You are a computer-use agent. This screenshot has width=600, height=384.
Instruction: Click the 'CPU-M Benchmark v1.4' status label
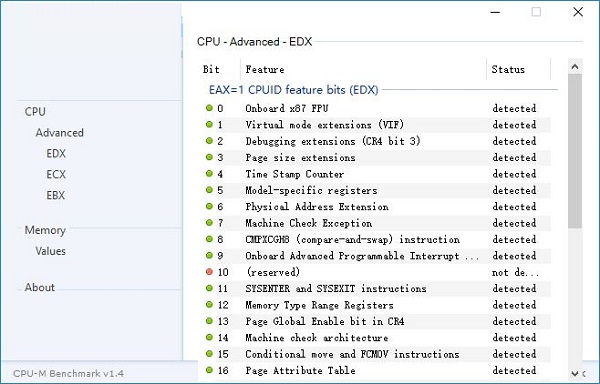click(68, 373)
